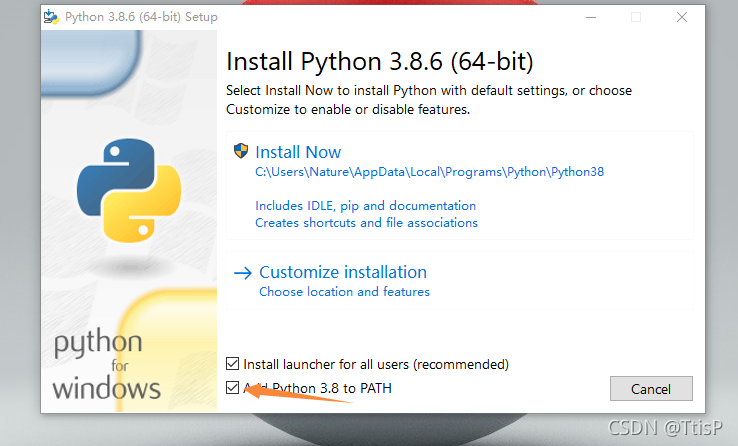Minimize the Python Setup window
The height and width of the screenshot is (446, 738).
[x=591, y=17]
